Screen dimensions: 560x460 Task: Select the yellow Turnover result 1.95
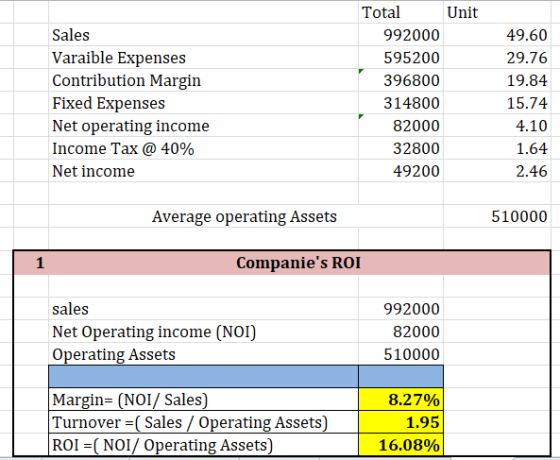coord(401,422)
